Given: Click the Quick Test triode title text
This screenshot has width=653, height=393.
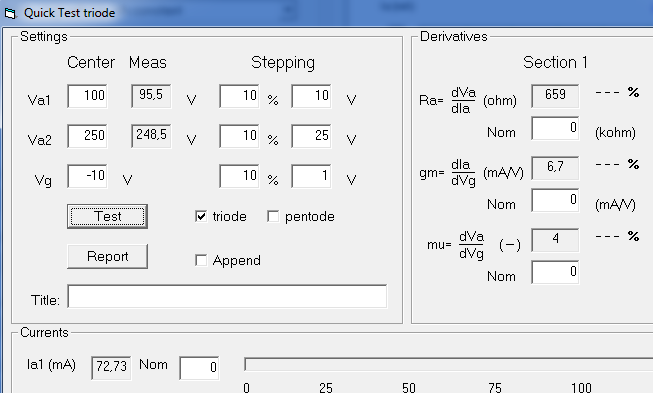Looking at the screenshot, I should (x=69, y=13).
